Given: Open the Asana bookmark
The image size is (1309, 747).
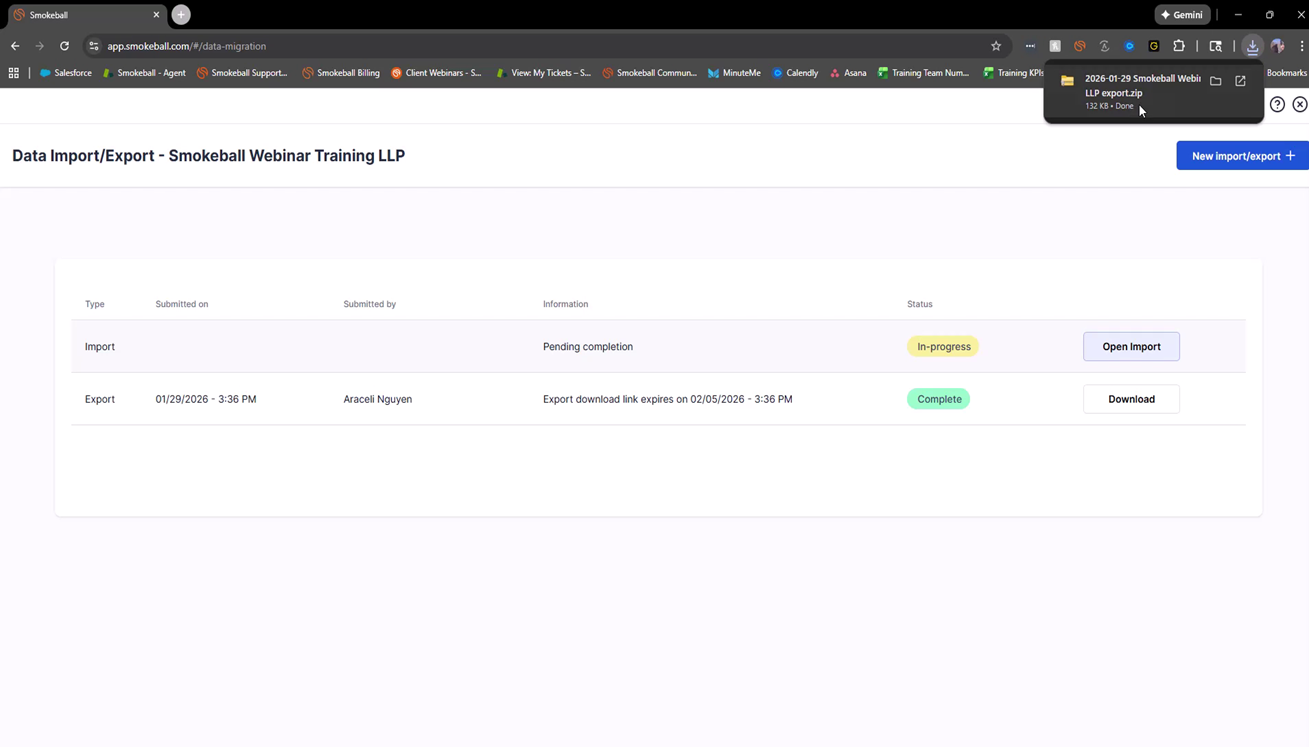Looking at the screenshot, I should 848,73.
